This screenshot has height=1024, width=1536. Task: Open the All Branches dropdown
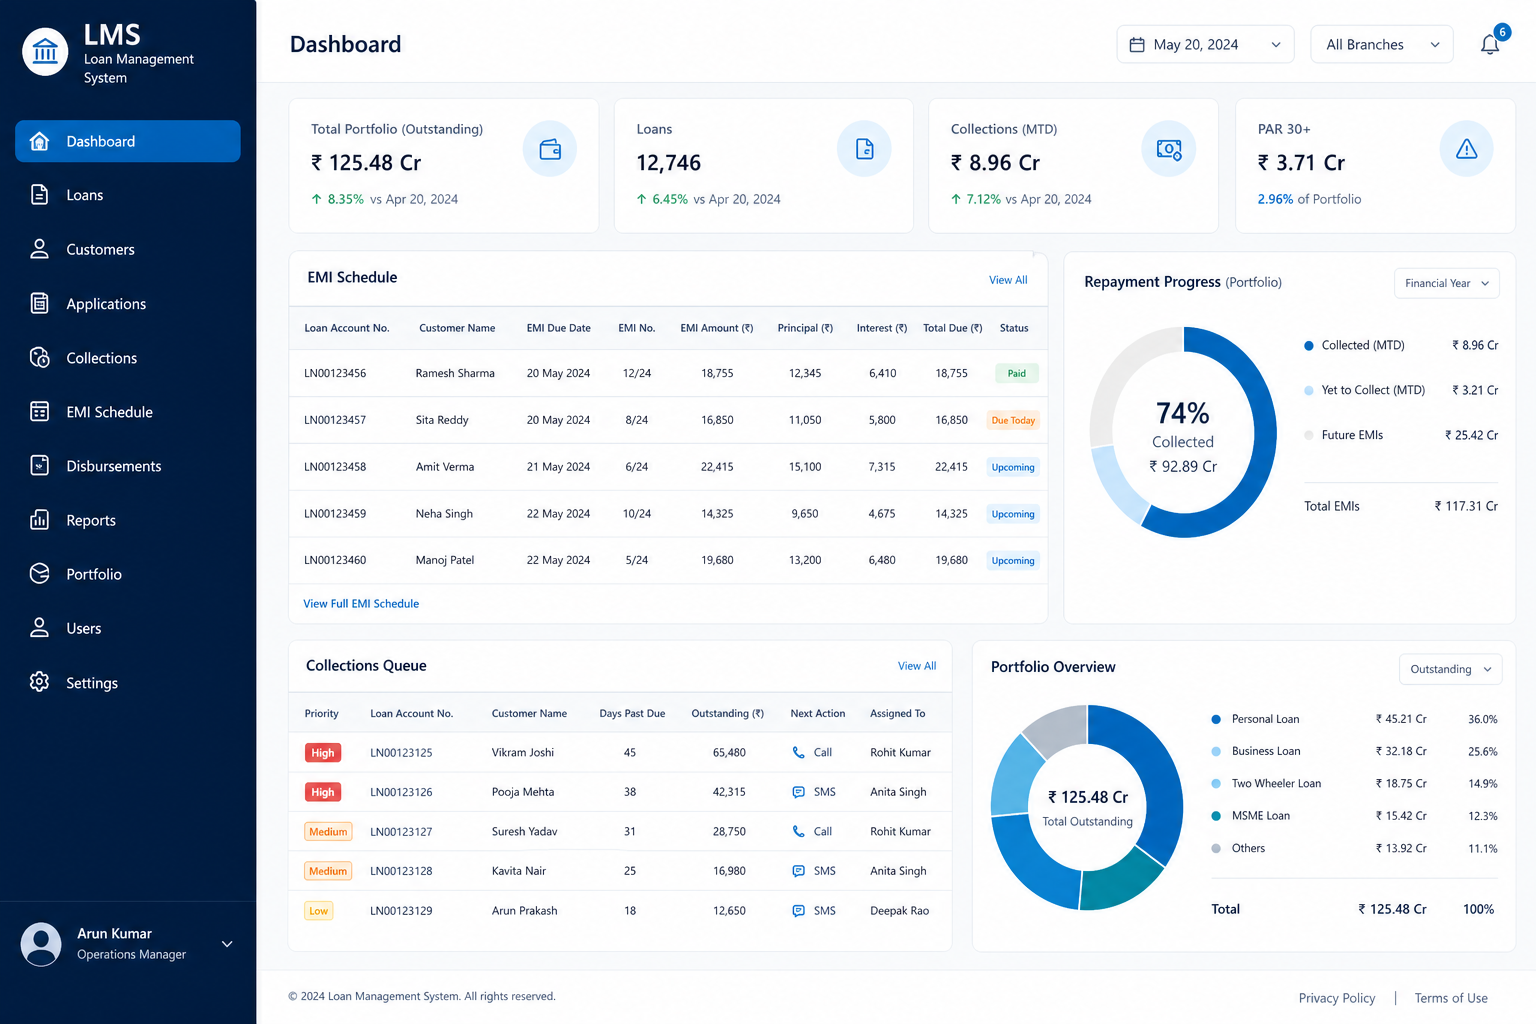(x=1381, y=44)
